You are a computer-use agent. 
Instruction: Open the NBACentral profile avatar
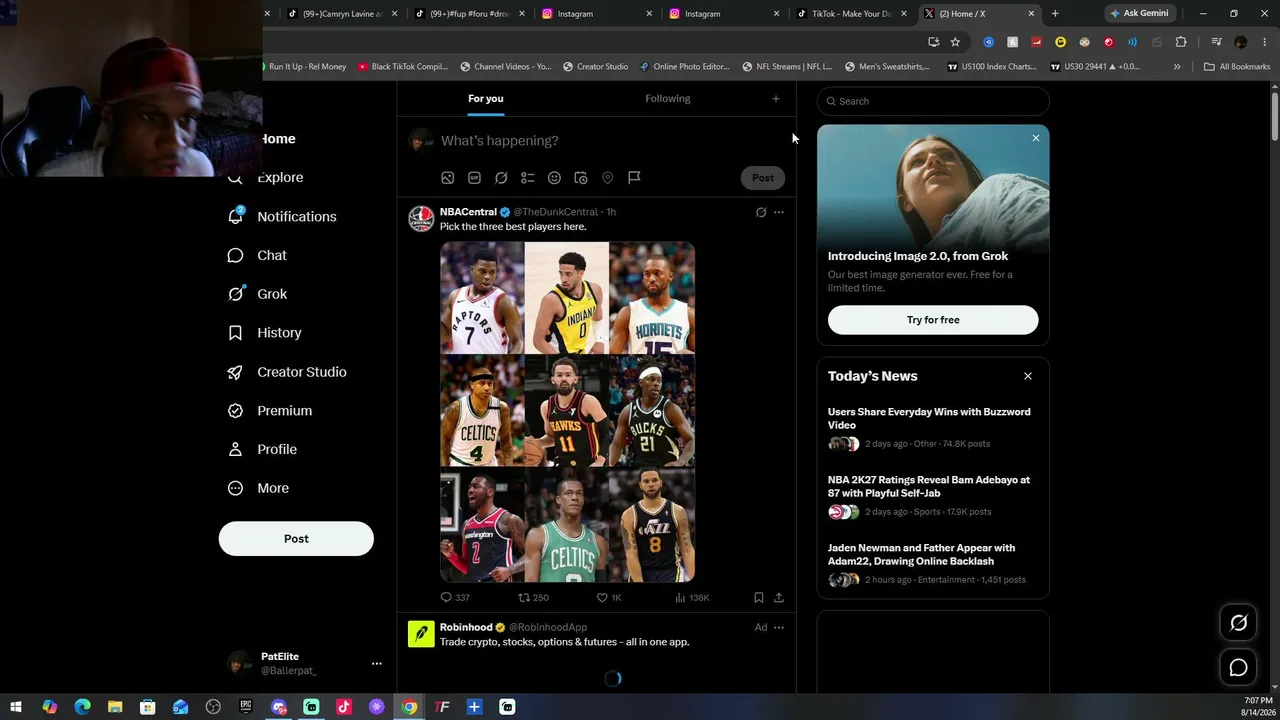pyautogui.click(x=421, y=219)
